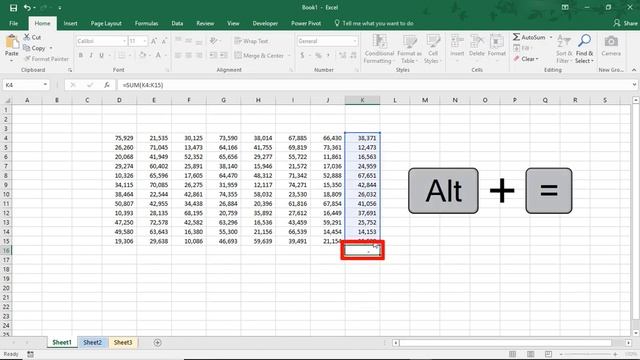Click the Font Color letter A swatch
640x360 pixels.
(158, 55)
